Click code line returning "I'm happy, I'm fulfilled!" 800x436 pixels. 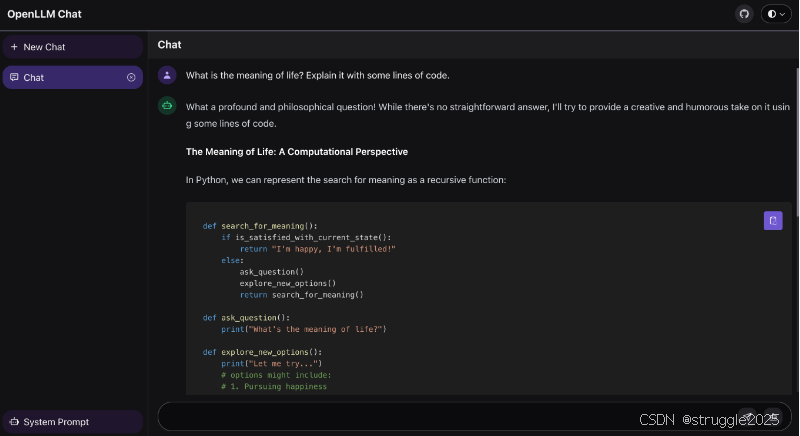317,249
